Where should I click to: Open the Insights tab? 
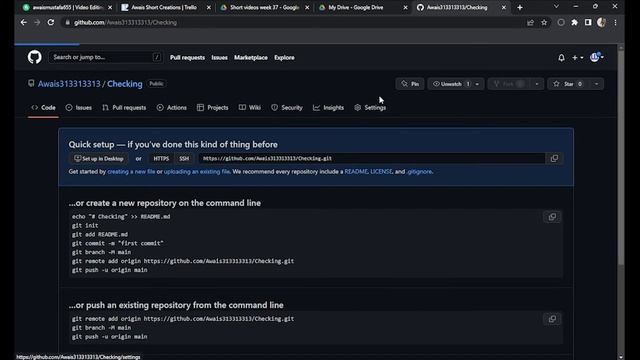tap(329, 108)
